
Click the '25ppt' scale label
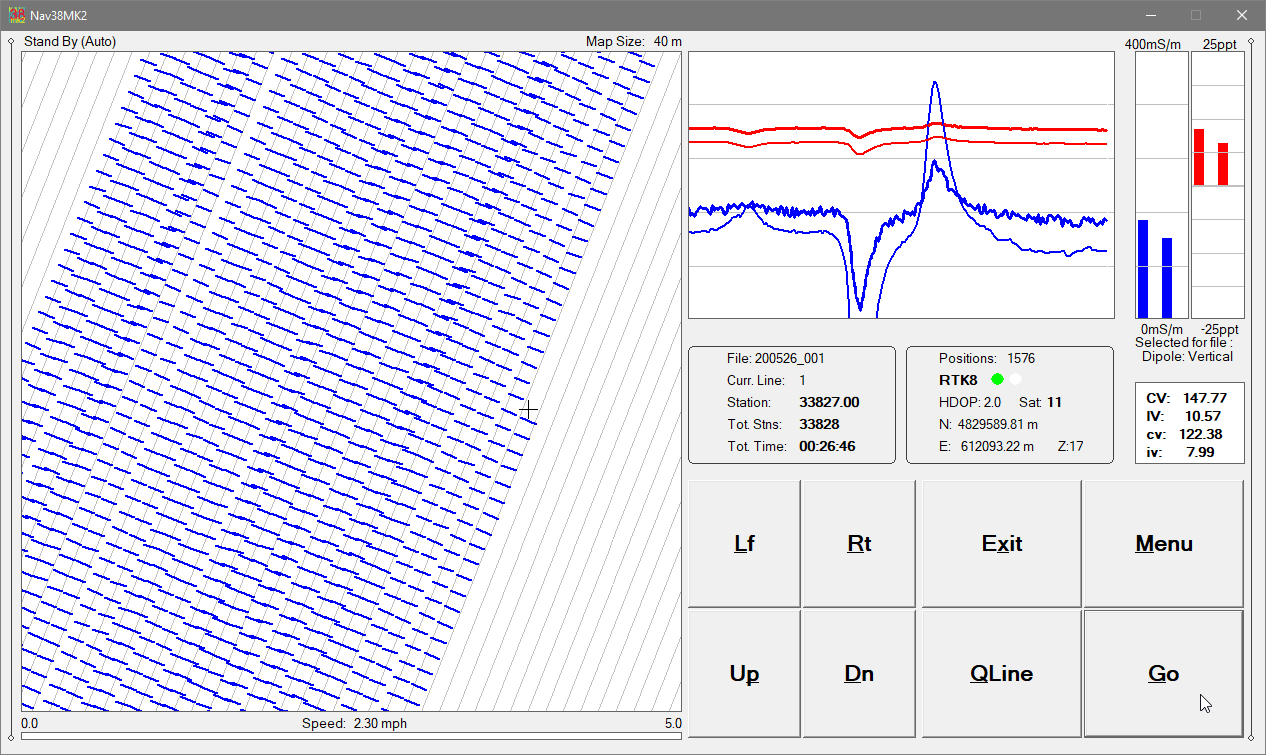[1219, 45]
